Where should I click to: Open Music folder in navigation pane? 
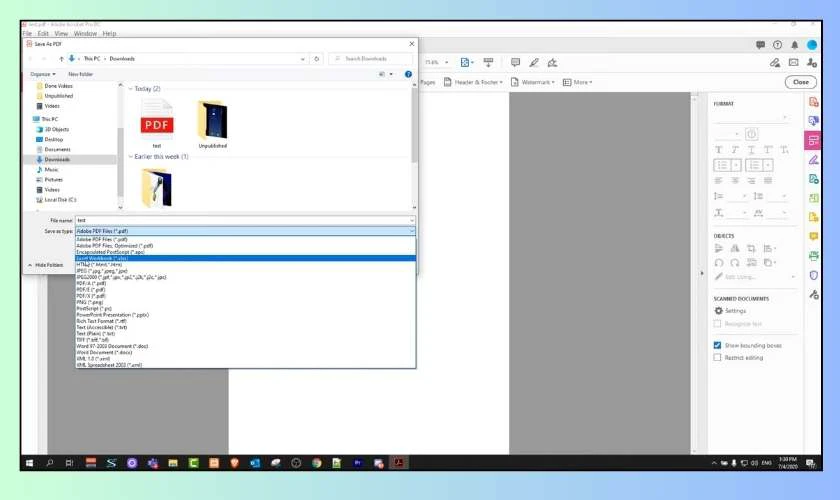coord(51,169)
